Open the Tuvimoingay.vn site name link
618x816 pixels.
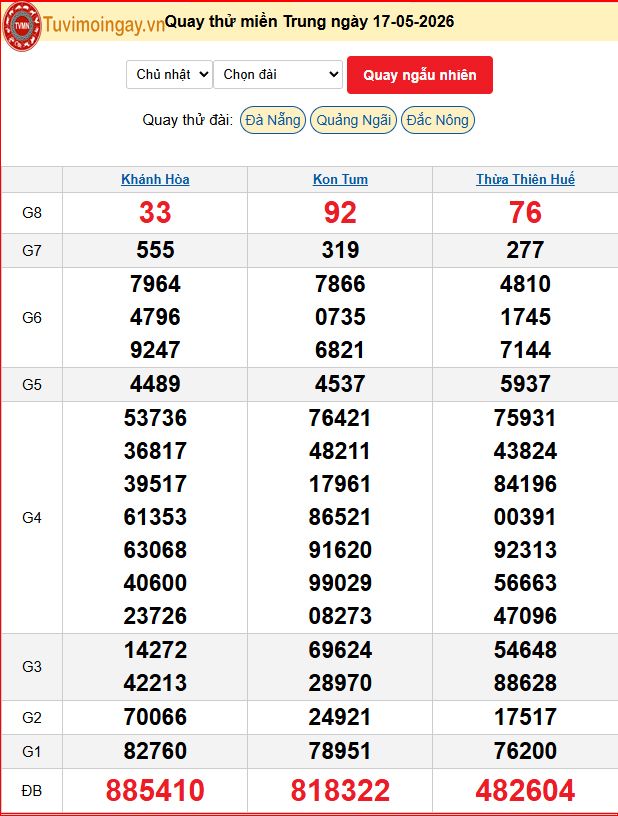104,25
